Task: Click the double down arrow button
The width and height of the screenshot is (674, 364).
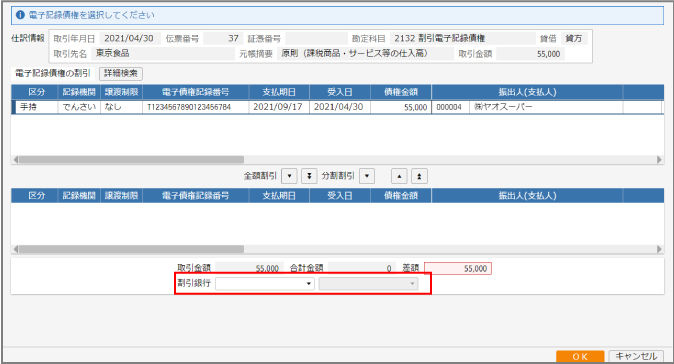Action: pos(309,176)
